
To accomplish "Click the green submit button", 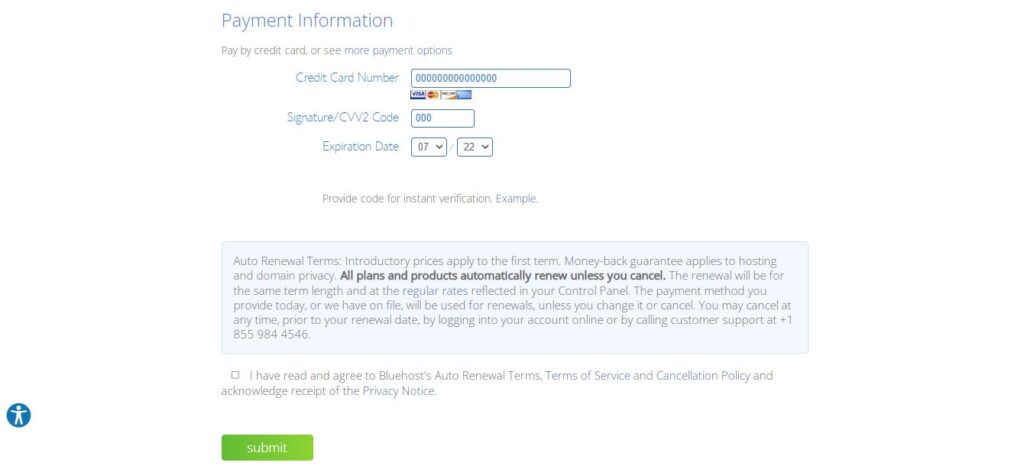I will (x=267, y=447).
